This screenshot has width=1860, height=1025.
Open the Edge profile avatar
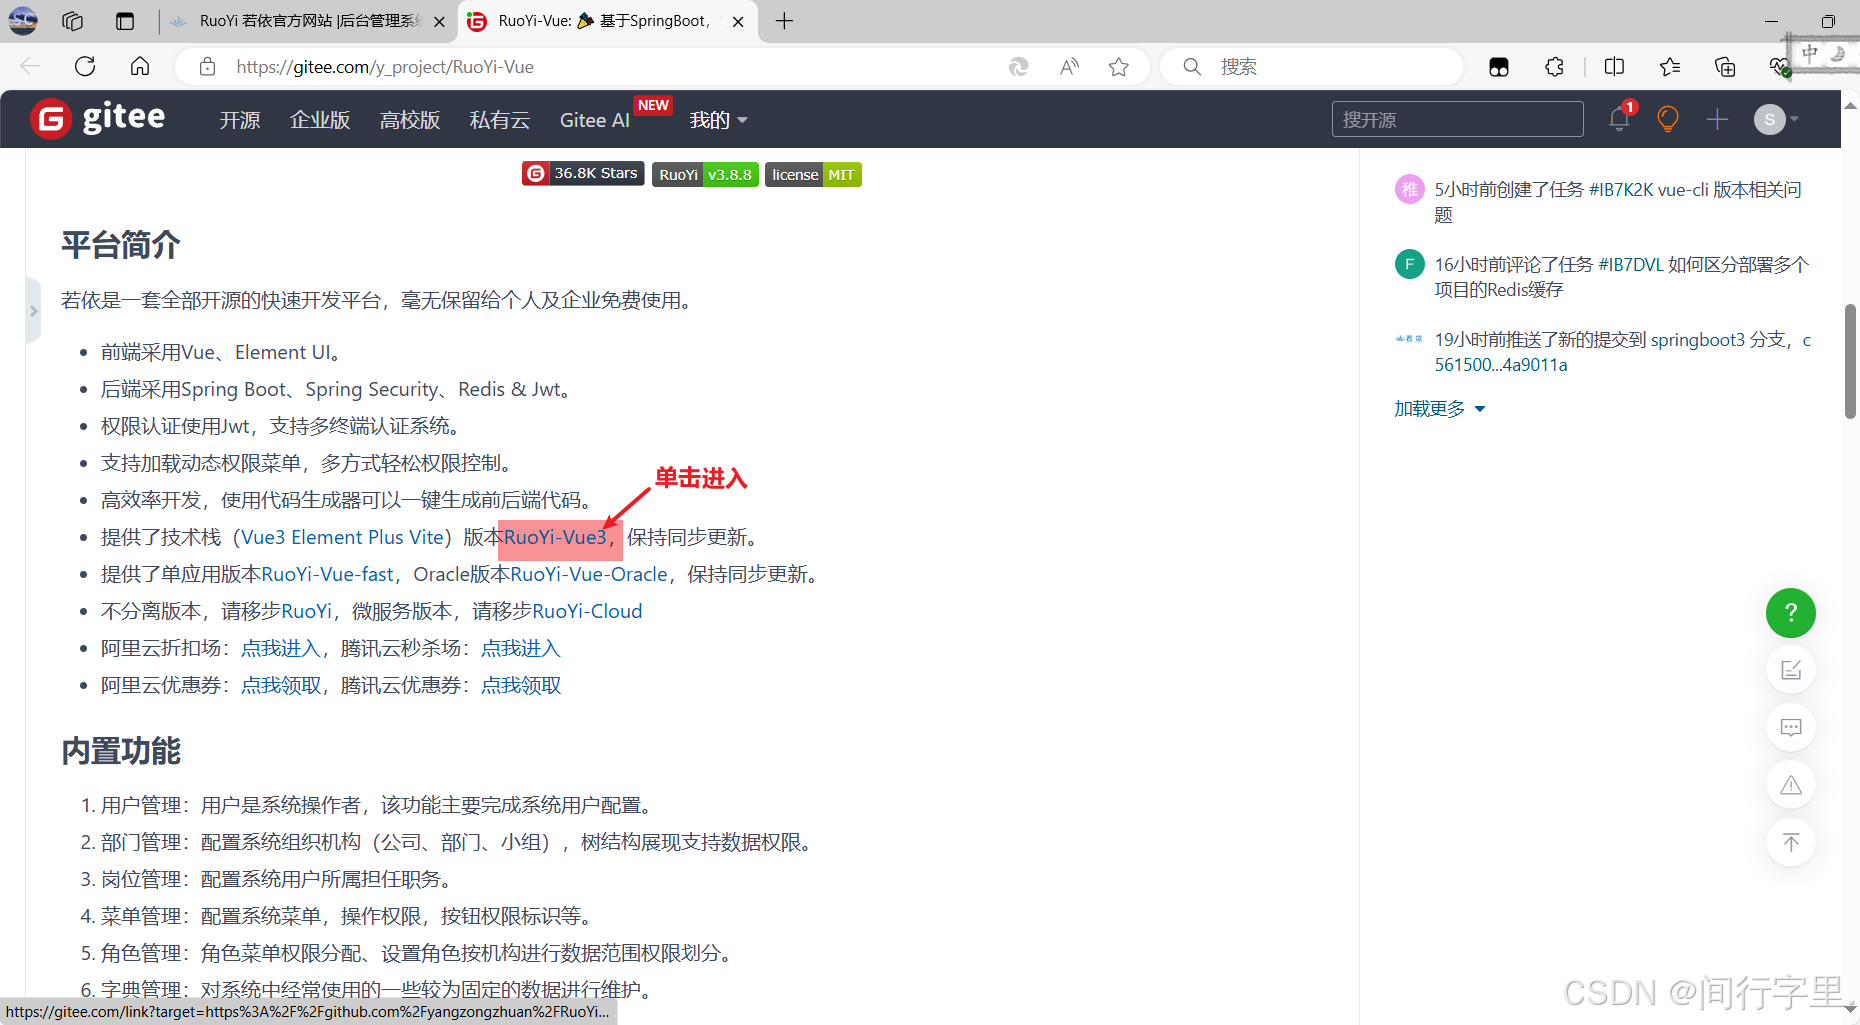click(23, 21)
